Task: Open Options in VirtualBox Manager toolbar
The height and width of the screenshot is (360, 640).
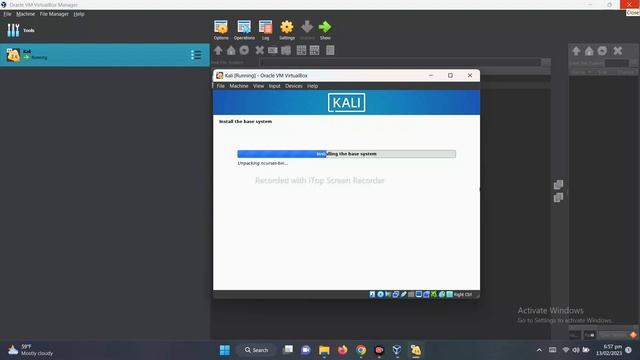Action: (221, 30)
